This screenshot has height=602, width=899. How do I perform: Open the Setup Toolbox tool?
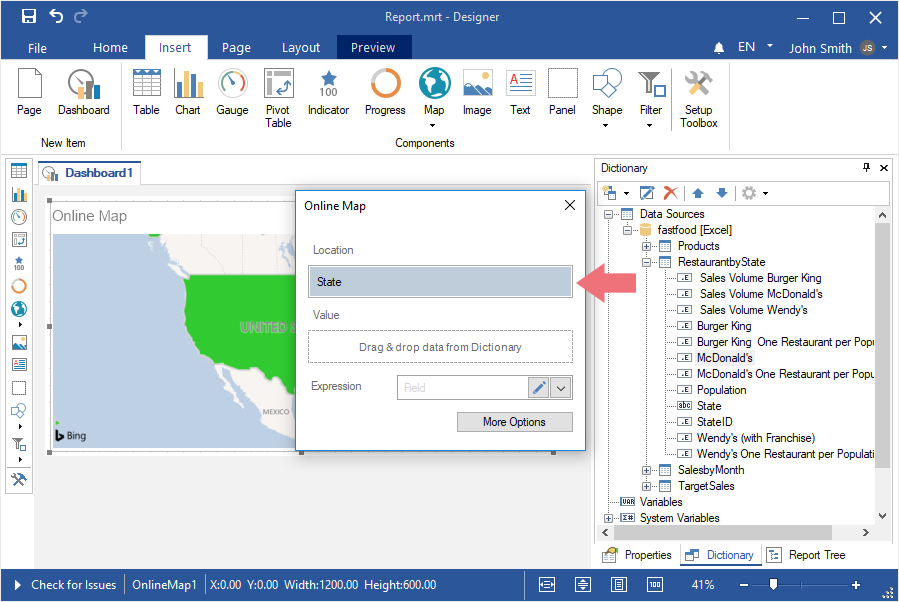[x=698, y=97]
